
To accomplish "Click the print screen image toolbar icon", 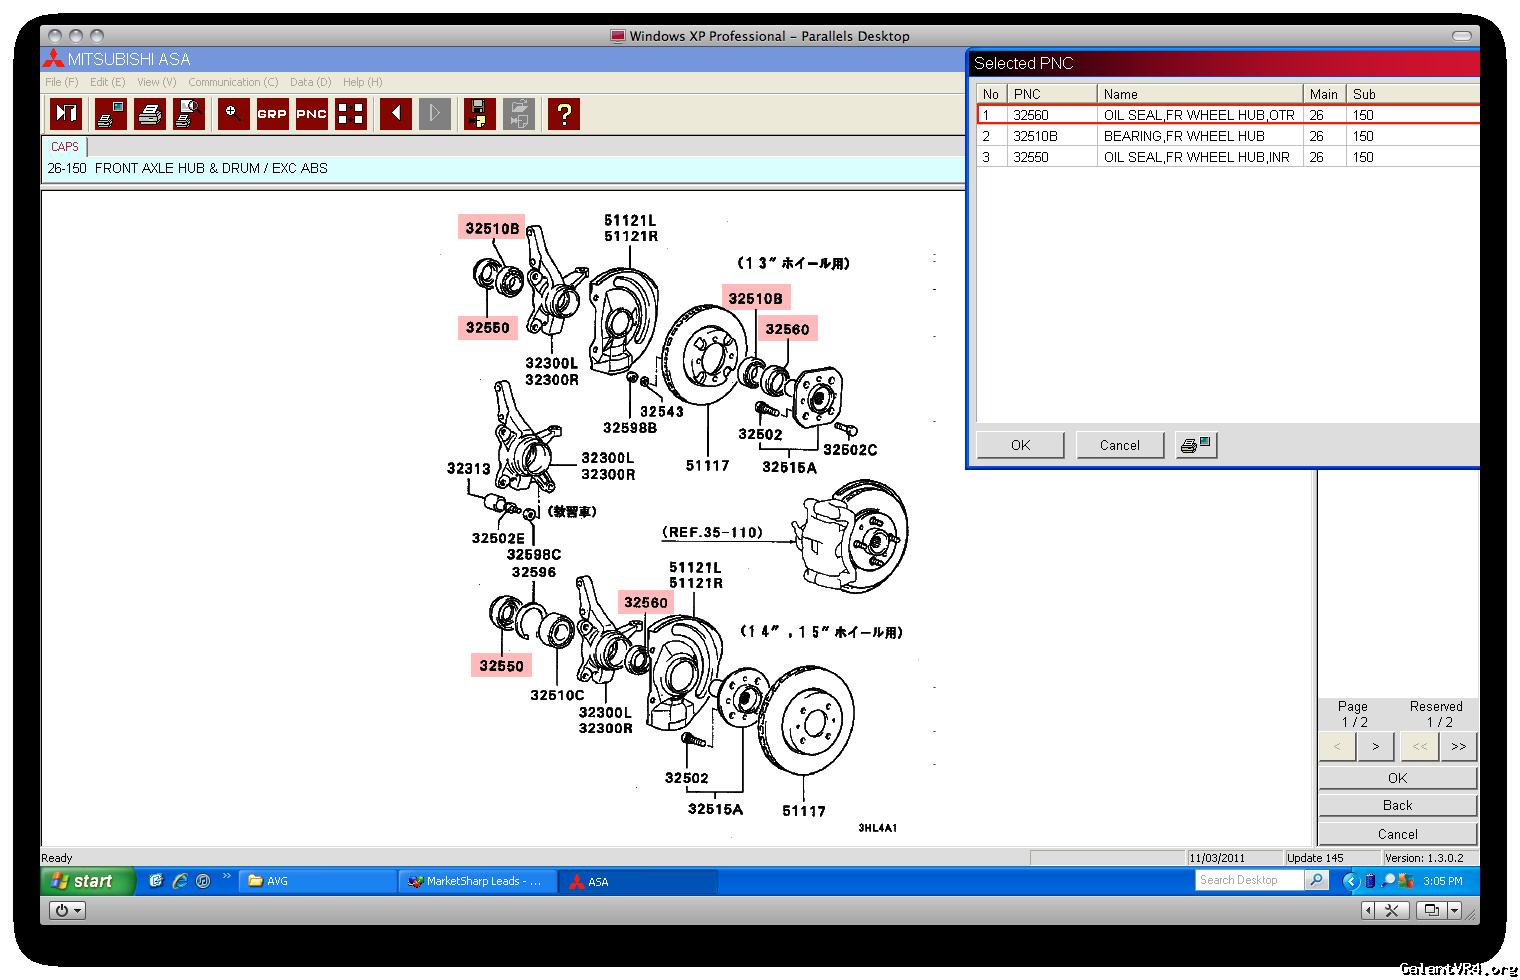I will pos(110,113).
